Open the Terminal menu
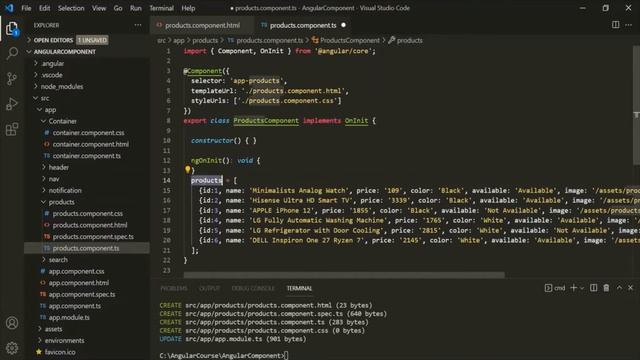The height and width of the screenshot is (360, 640). click(x=162, y=8)
